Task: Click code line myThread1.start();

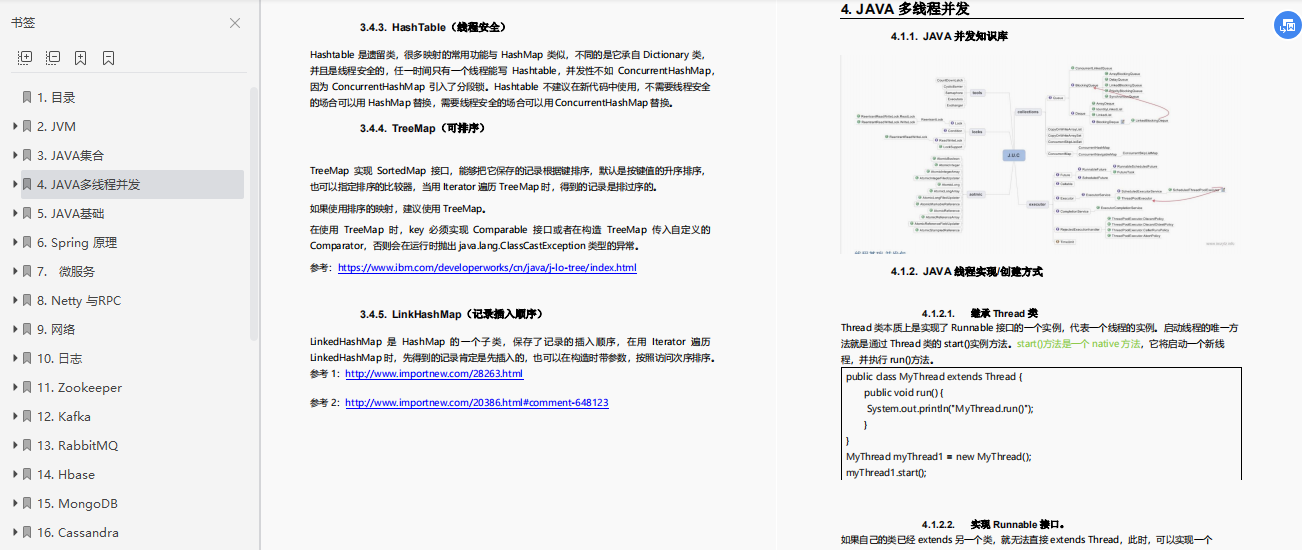Action: [x=886, y=472]
